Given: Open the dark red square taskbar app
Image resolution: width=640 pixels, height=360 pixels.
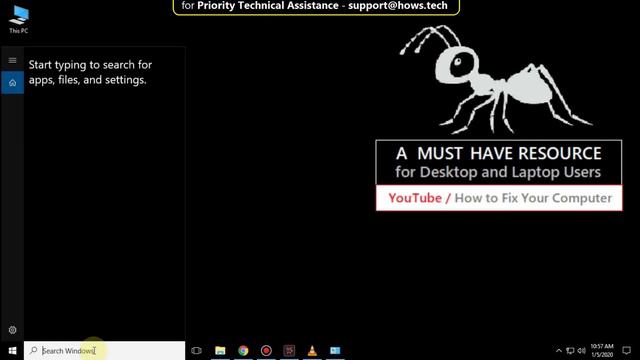Looking at the screenshot, I should [289, 351].
